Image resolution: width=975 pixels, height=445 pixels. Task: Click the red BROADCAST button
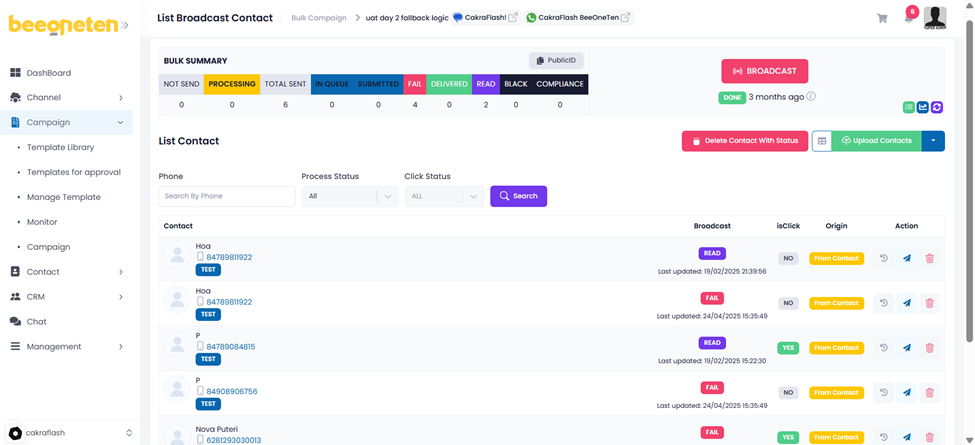tap(765, 71)
